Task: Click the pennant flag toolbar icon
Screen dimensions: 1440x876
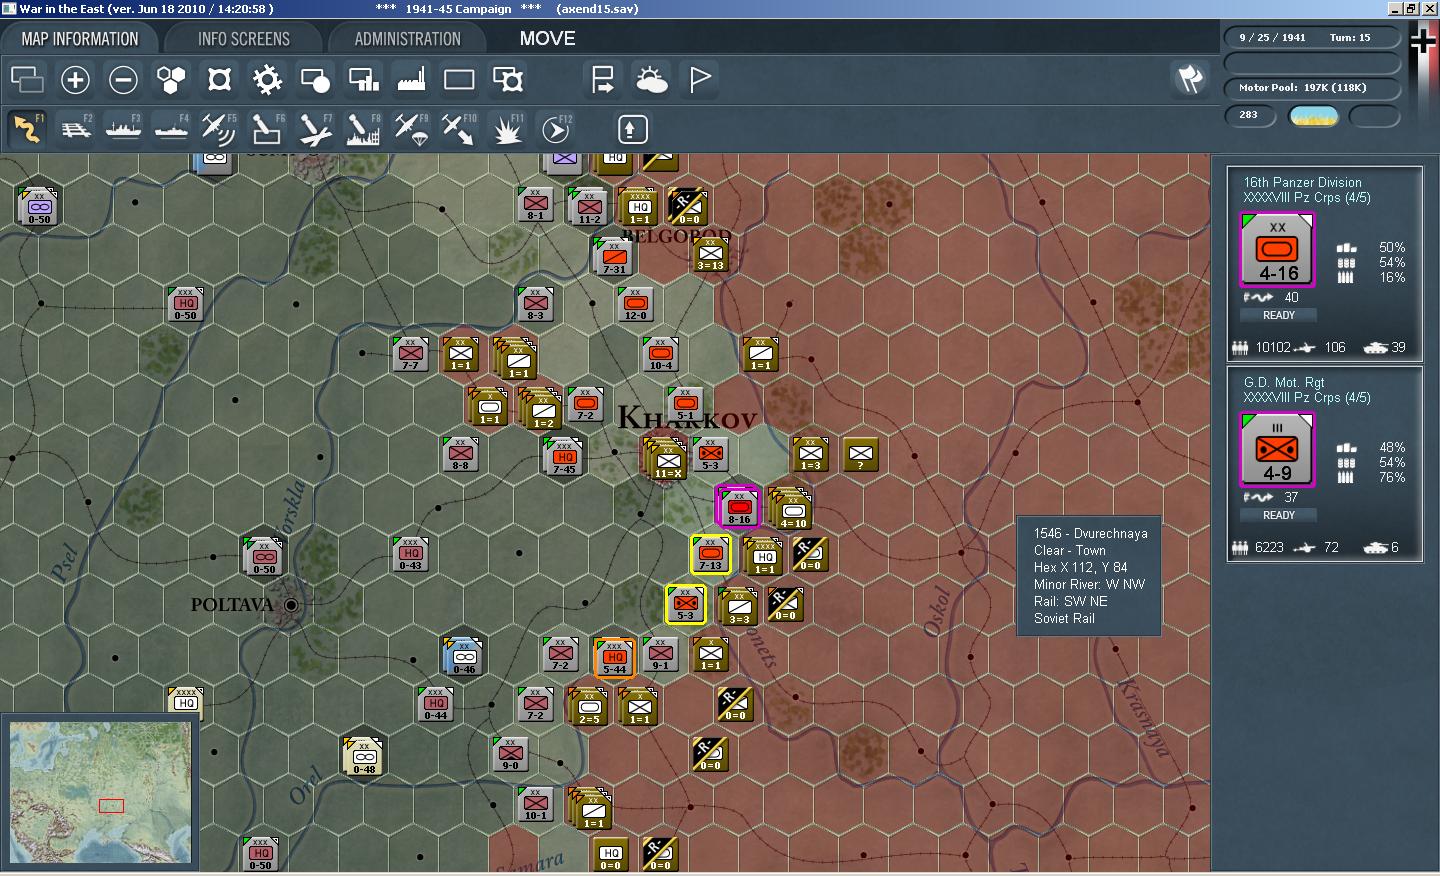Action: pos(699,79)
